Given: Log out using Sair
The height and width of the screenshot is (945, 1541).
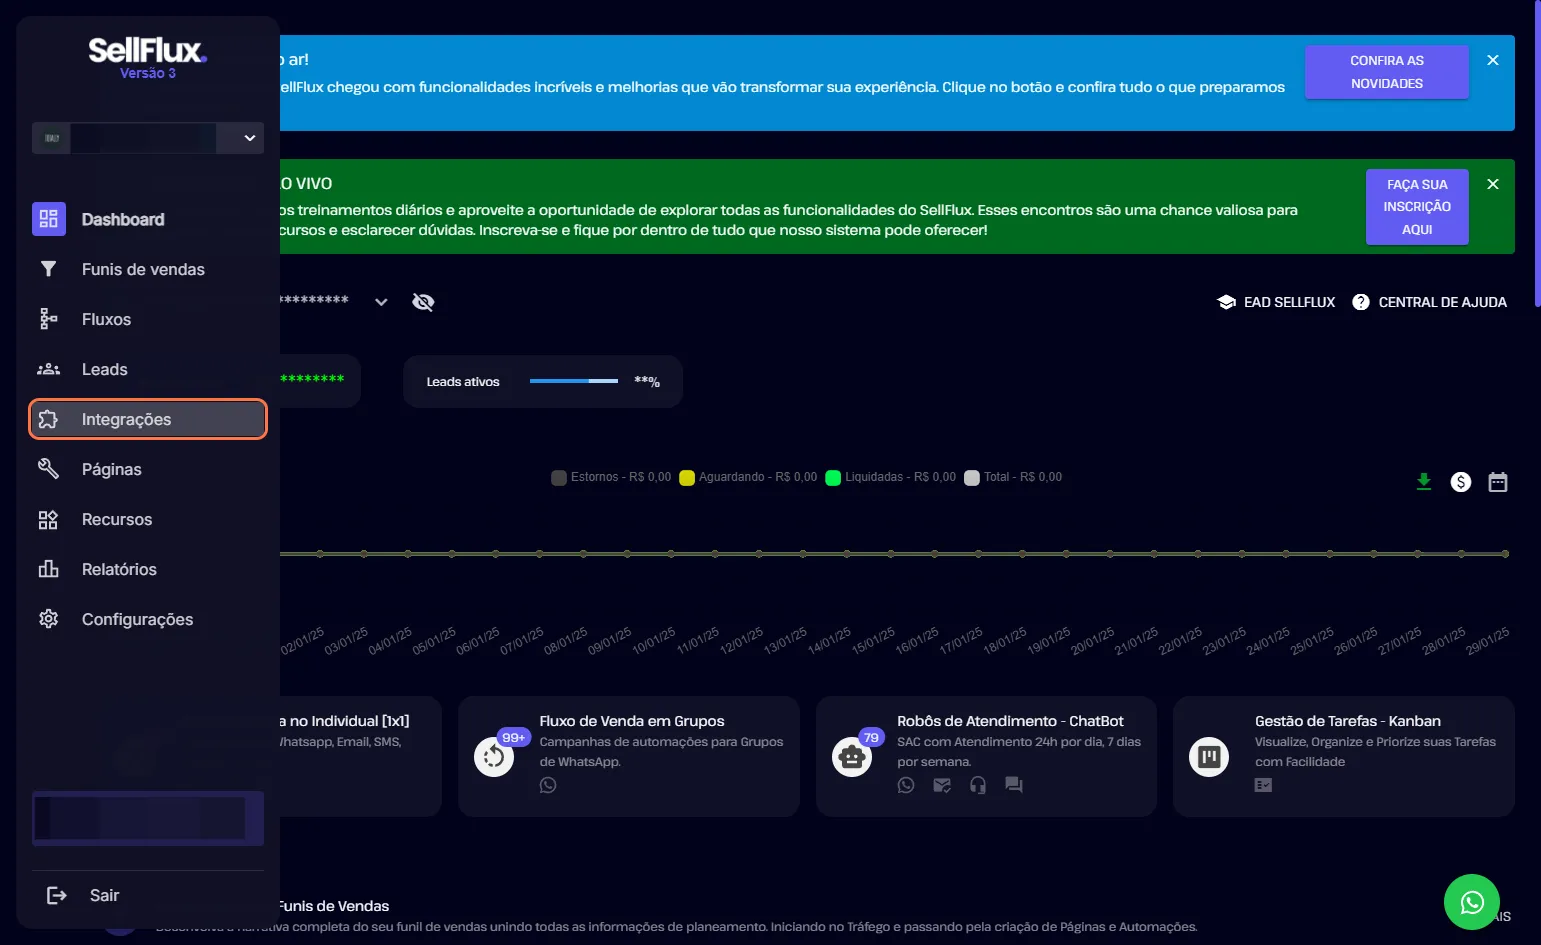Looking at the screenshot, I should tap(148, 895).
